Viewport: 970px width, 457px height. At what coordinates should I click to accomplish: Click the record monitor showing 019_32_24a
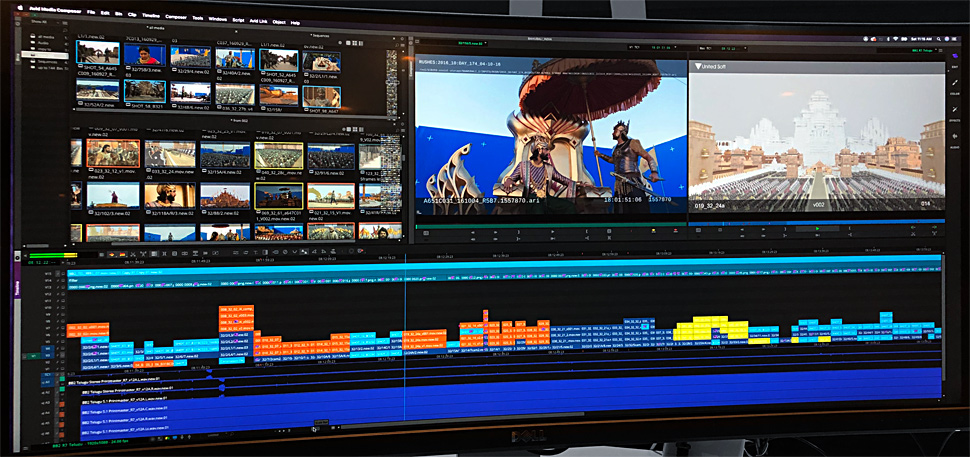[817, 137]
